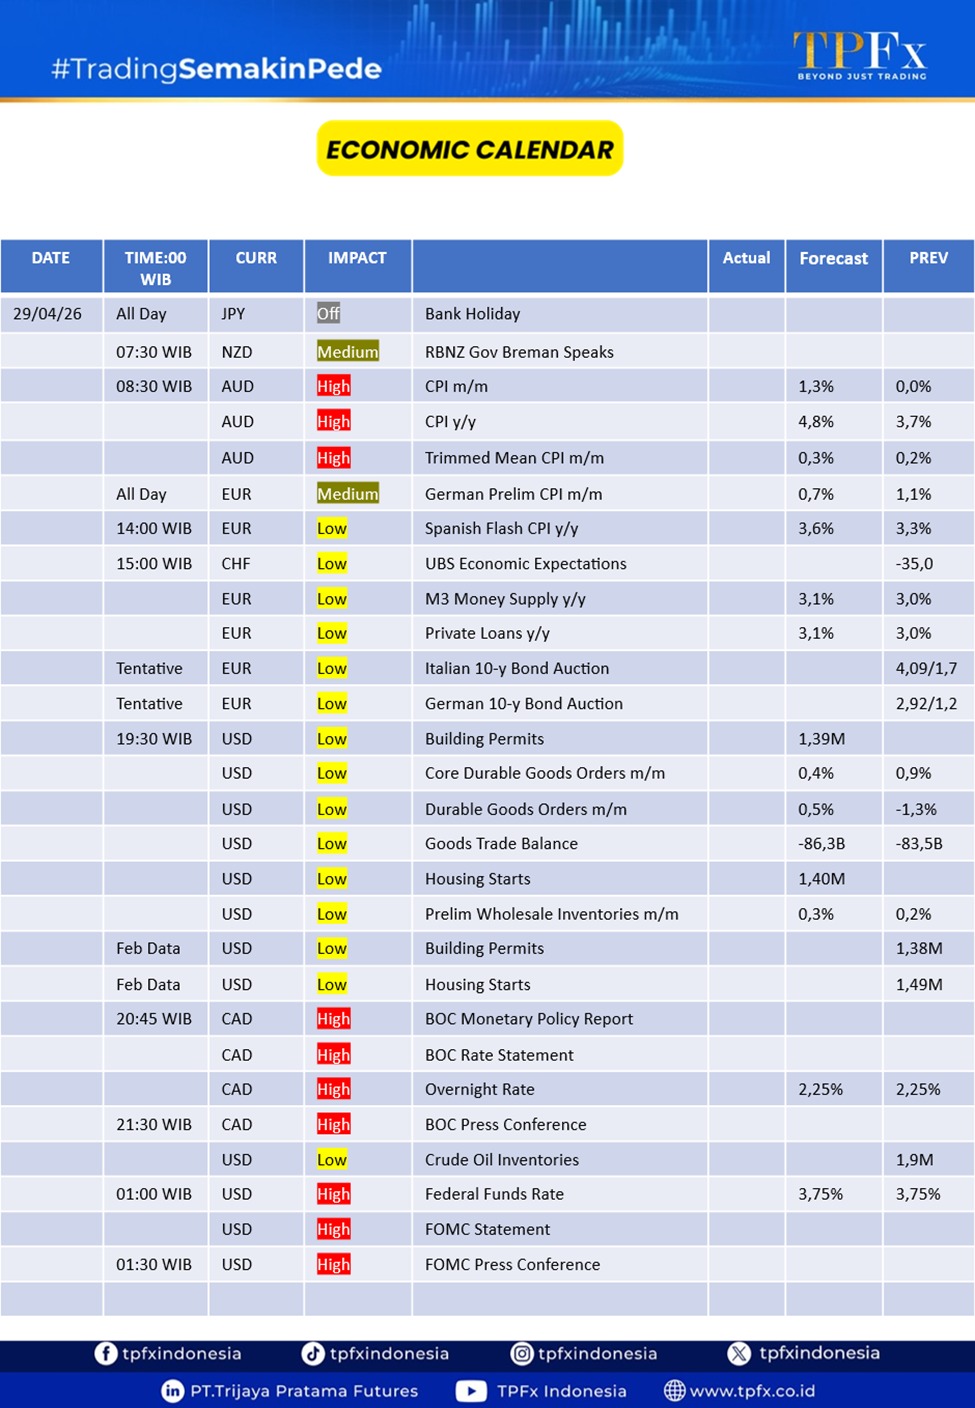This screenshot has width=975, height=1408.
Task: Open the Instagram icon in the footer
Action: (521, 1353)
